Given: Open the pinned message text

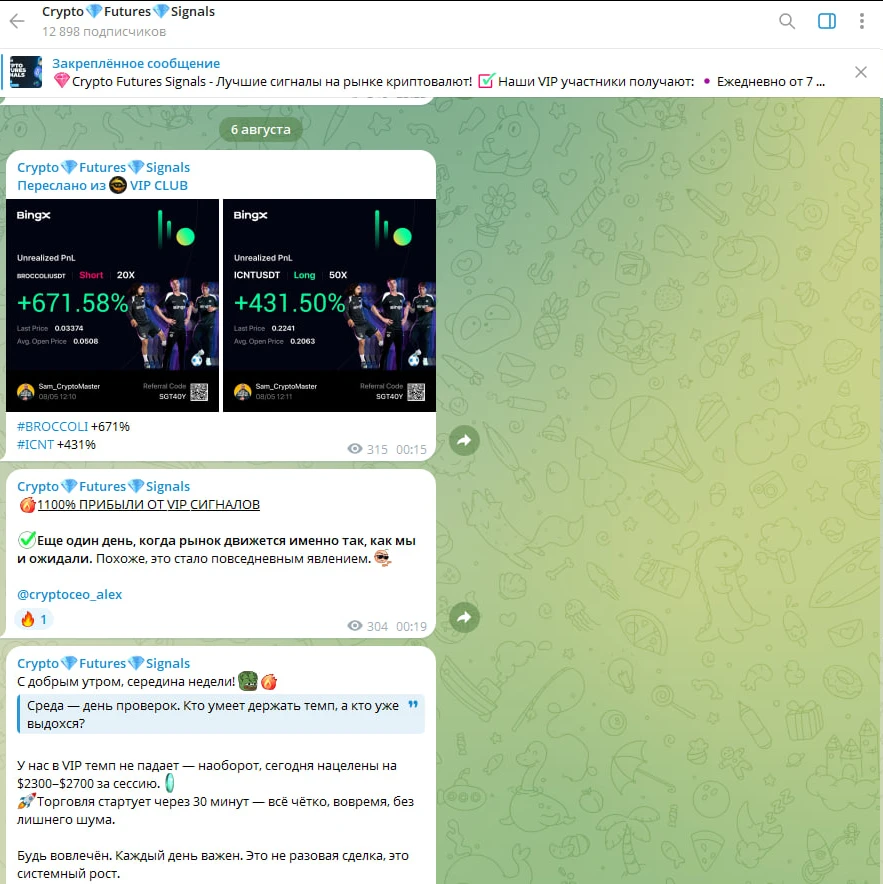Looking at the screenshot, I should [440, 81].
